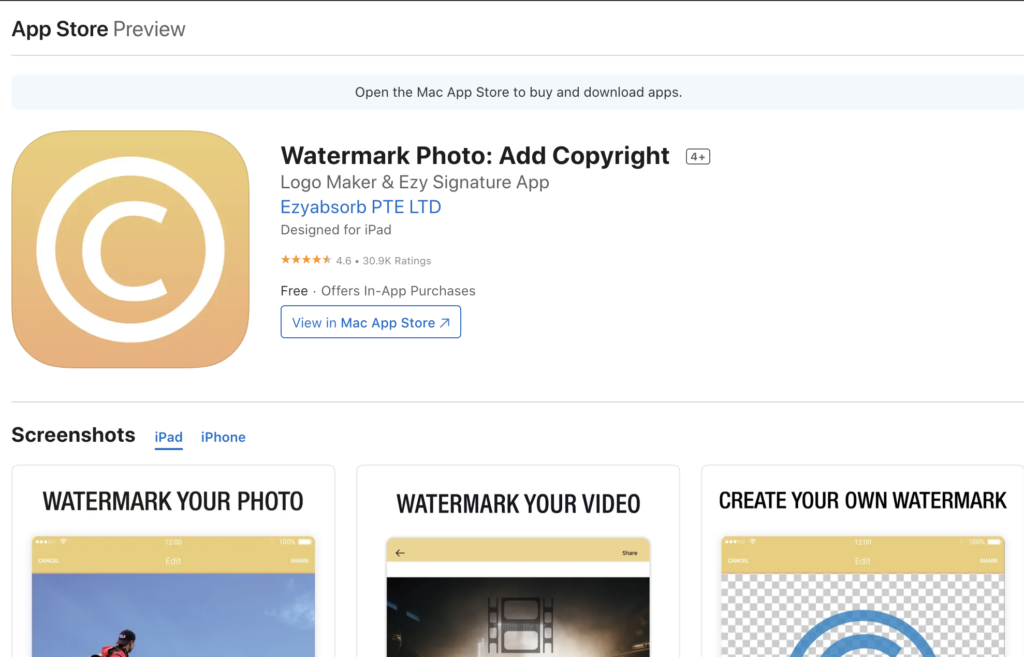
Task: Open the Ezyabsorb PTE LTD developer link
Action: coord(360,207)
